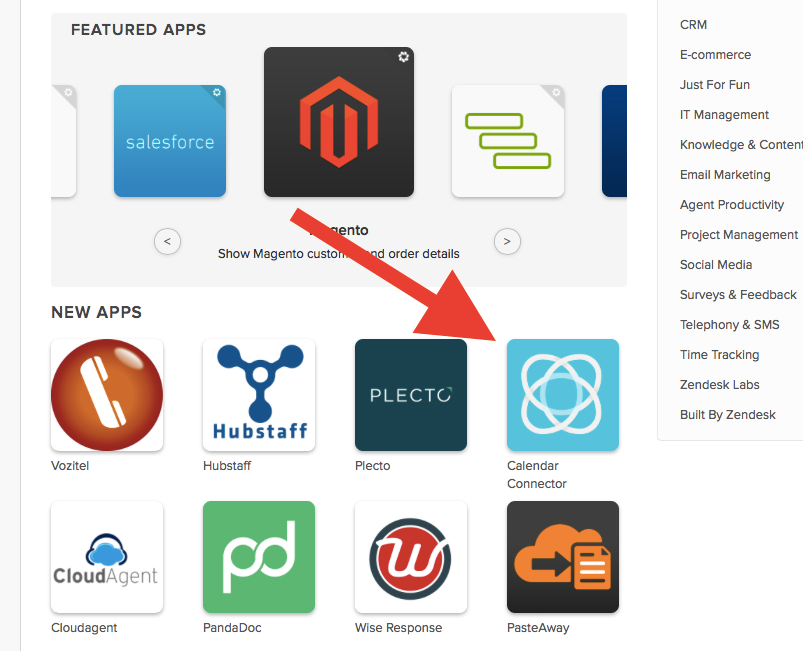Screen dimensions: 803x651
Task: Show next featured app with right arrow
Action: [x=508, y=241]
